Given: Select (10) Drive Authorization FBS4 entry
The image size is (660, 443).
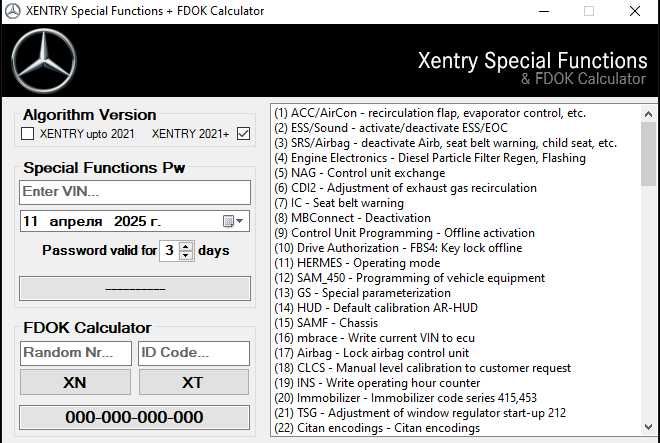Looking at the screenshot, I should point(398,248).
